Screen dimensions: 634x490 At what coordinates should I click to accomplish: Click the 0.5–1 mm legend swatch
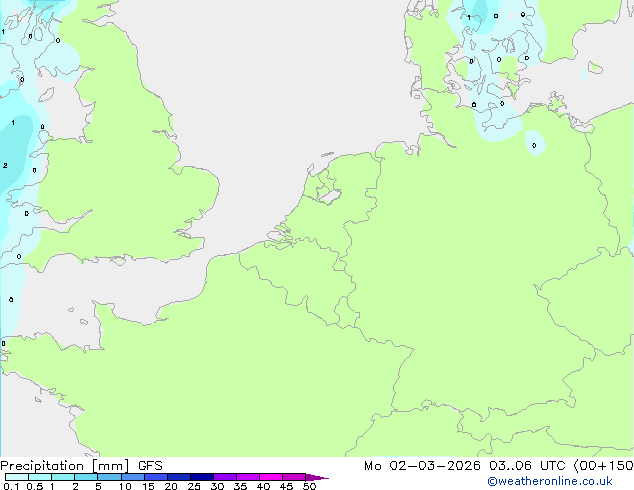[40, 477]
